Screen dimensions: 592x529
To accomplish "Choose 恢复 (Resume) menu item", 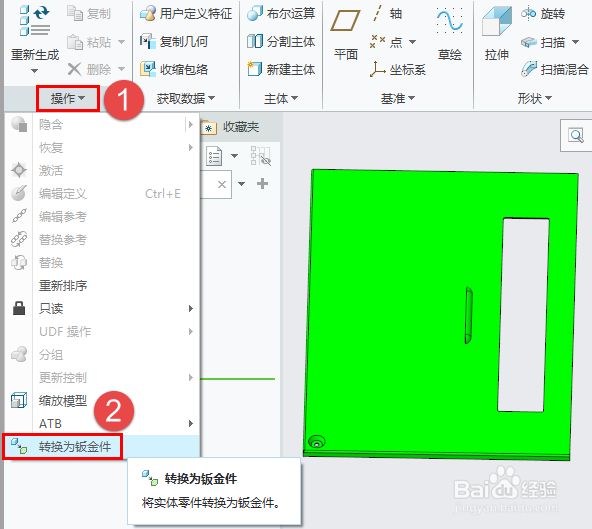I will click(102, 147).
